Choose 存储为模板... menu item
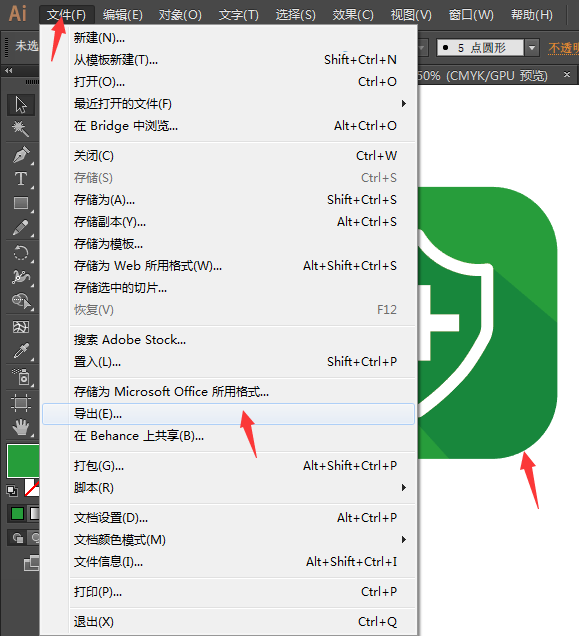 point(228,244)
